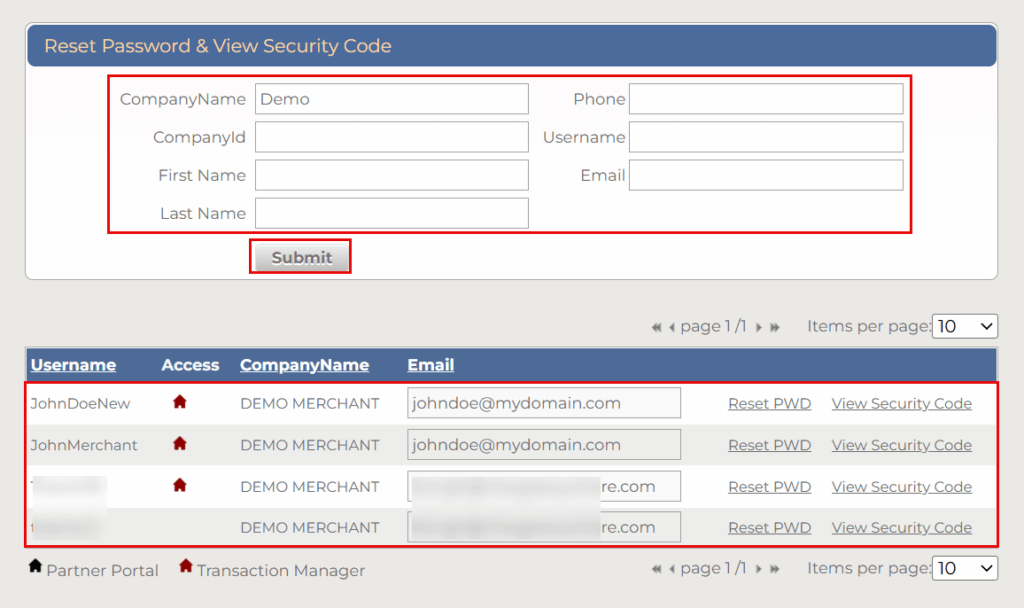Focus the CompanyId input field
Viewport: 1024px width, 608px height.
coord(391,137)
